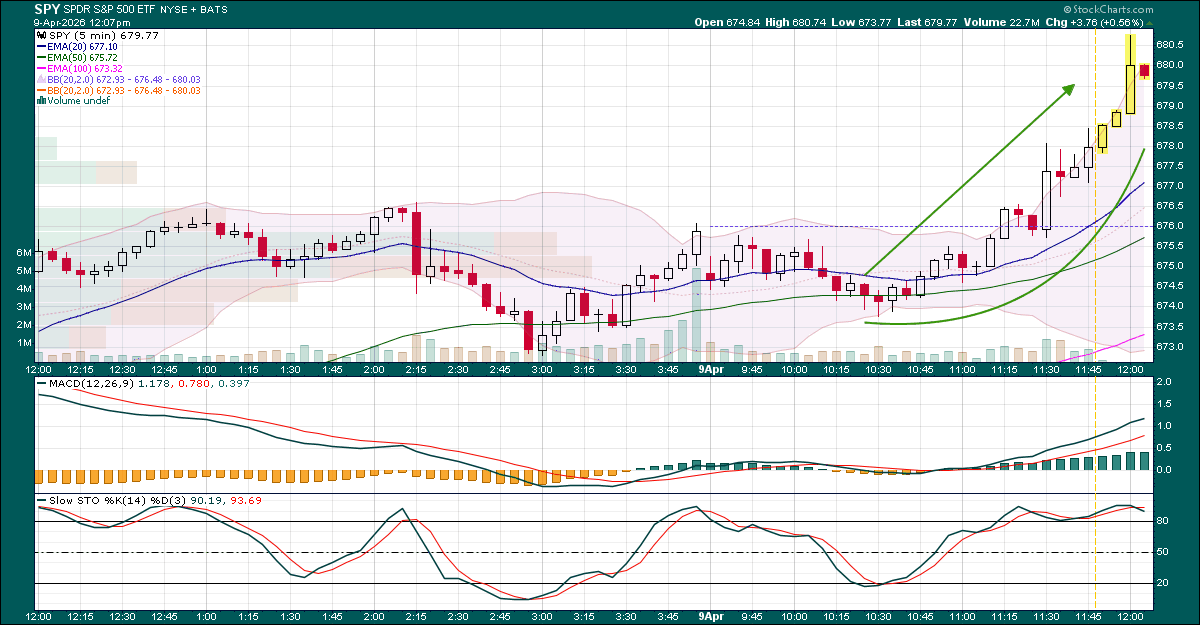1200x625 pixels.
Task: Click the 1.5 label on MACD axis
Action: click(x=1165, y=404)
